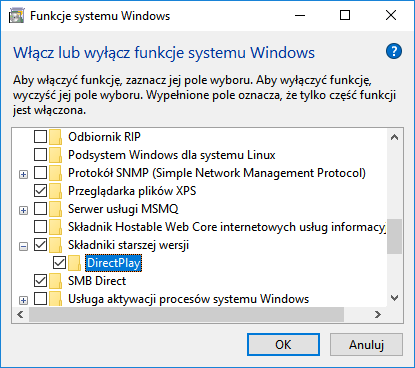Confirm changes with the OK button

[283, 344]
